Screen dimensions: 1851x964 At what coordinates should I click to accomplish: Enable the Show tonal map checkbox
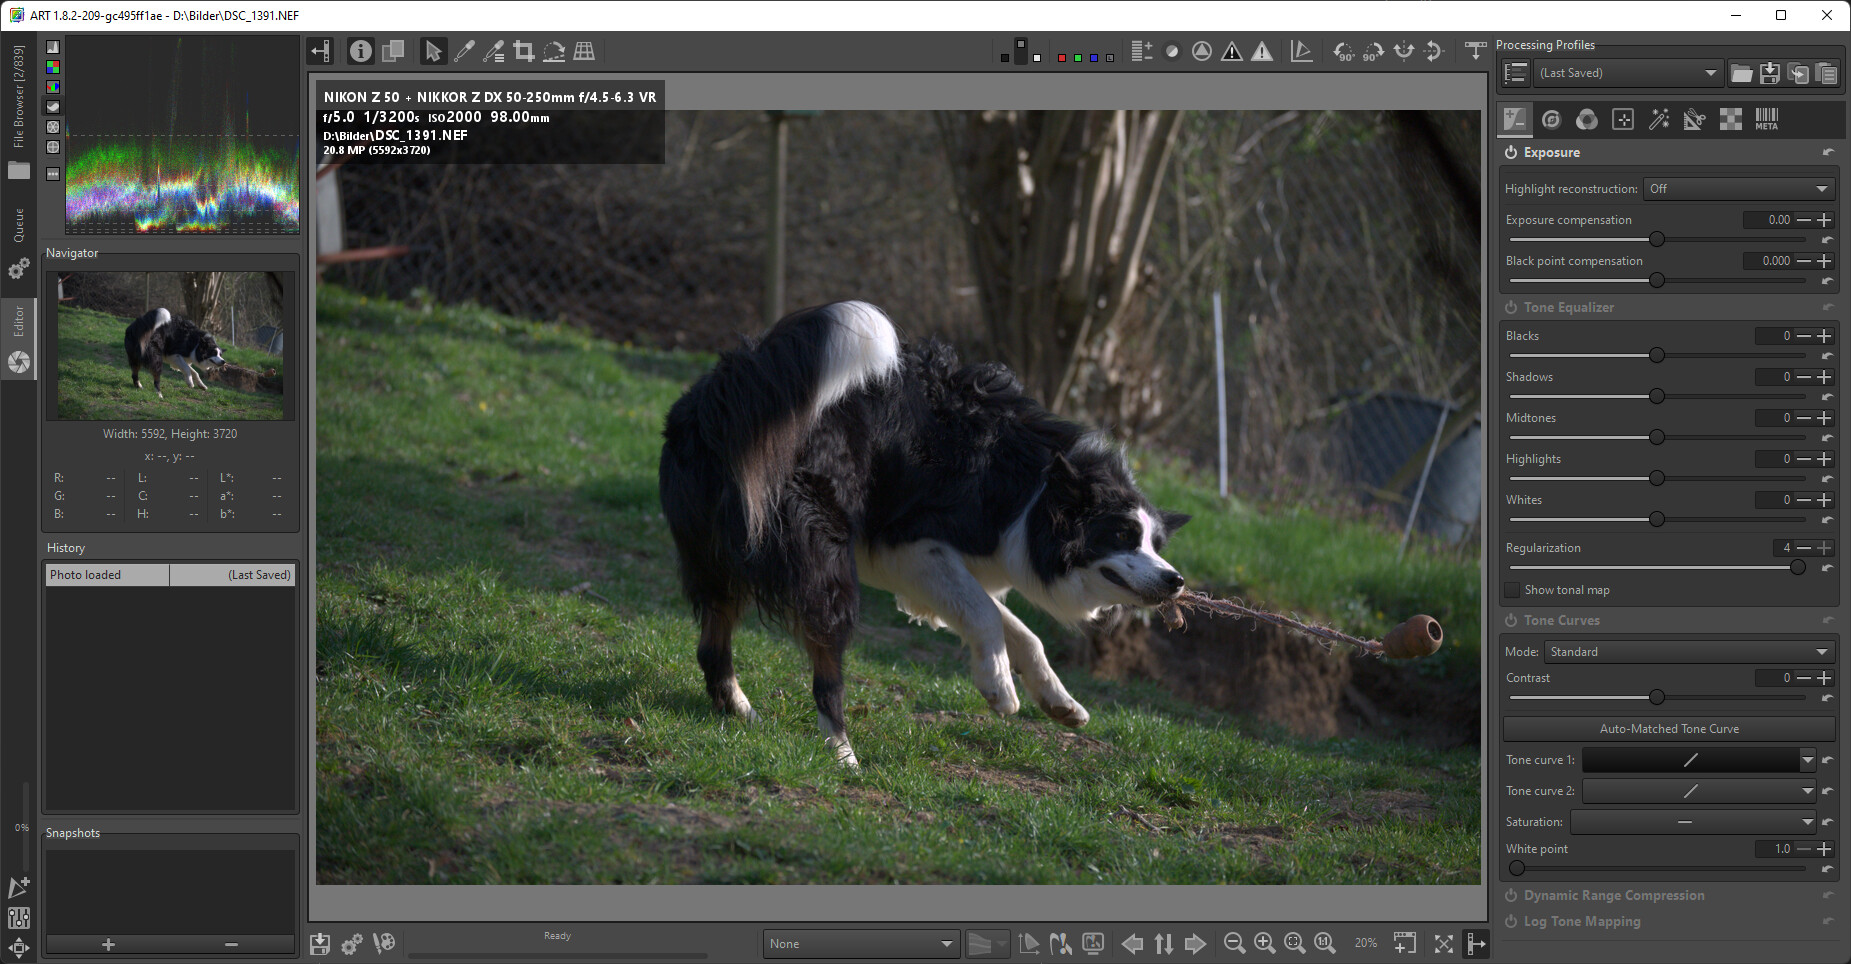(x=1513, y=590)
